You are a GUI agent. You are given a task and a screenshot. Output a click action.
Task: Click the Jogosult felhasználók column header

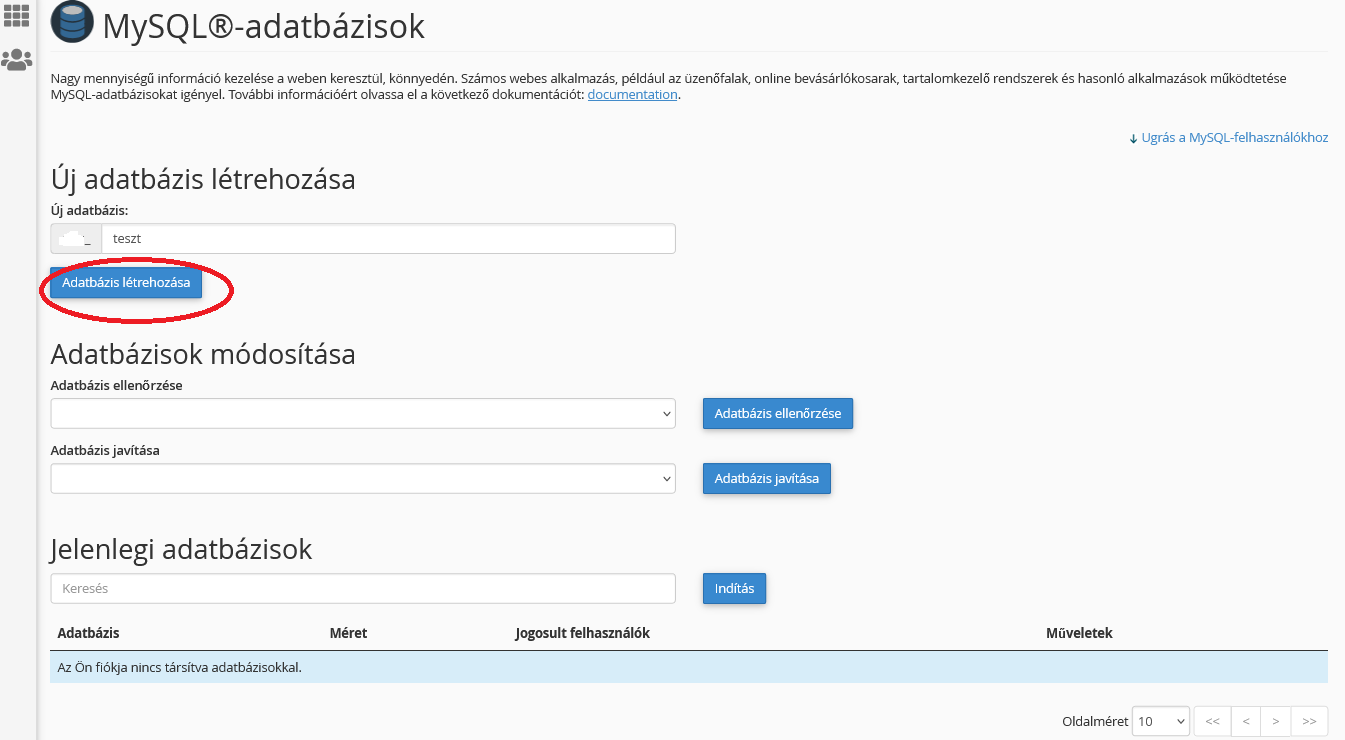[x=583, y=633]
